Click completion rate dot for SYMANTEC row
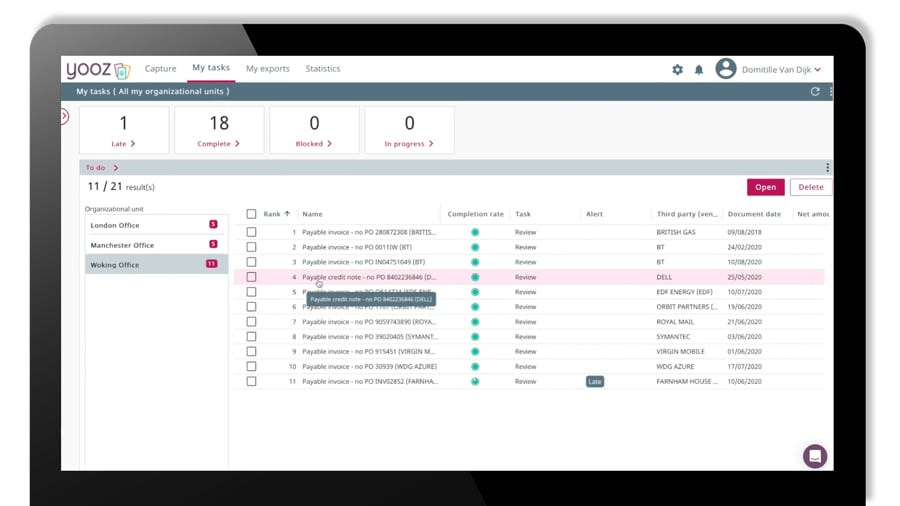 point(475,337)
